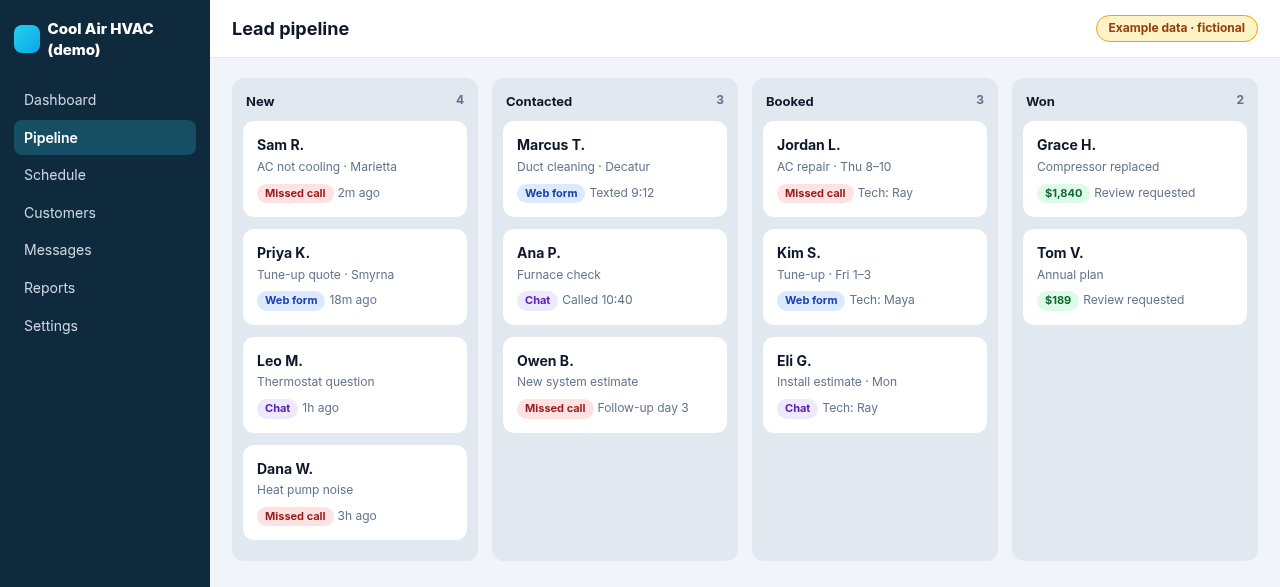Click the Booked column header
The height and width of the screenshot is (587, 1280).
(790, 101)
